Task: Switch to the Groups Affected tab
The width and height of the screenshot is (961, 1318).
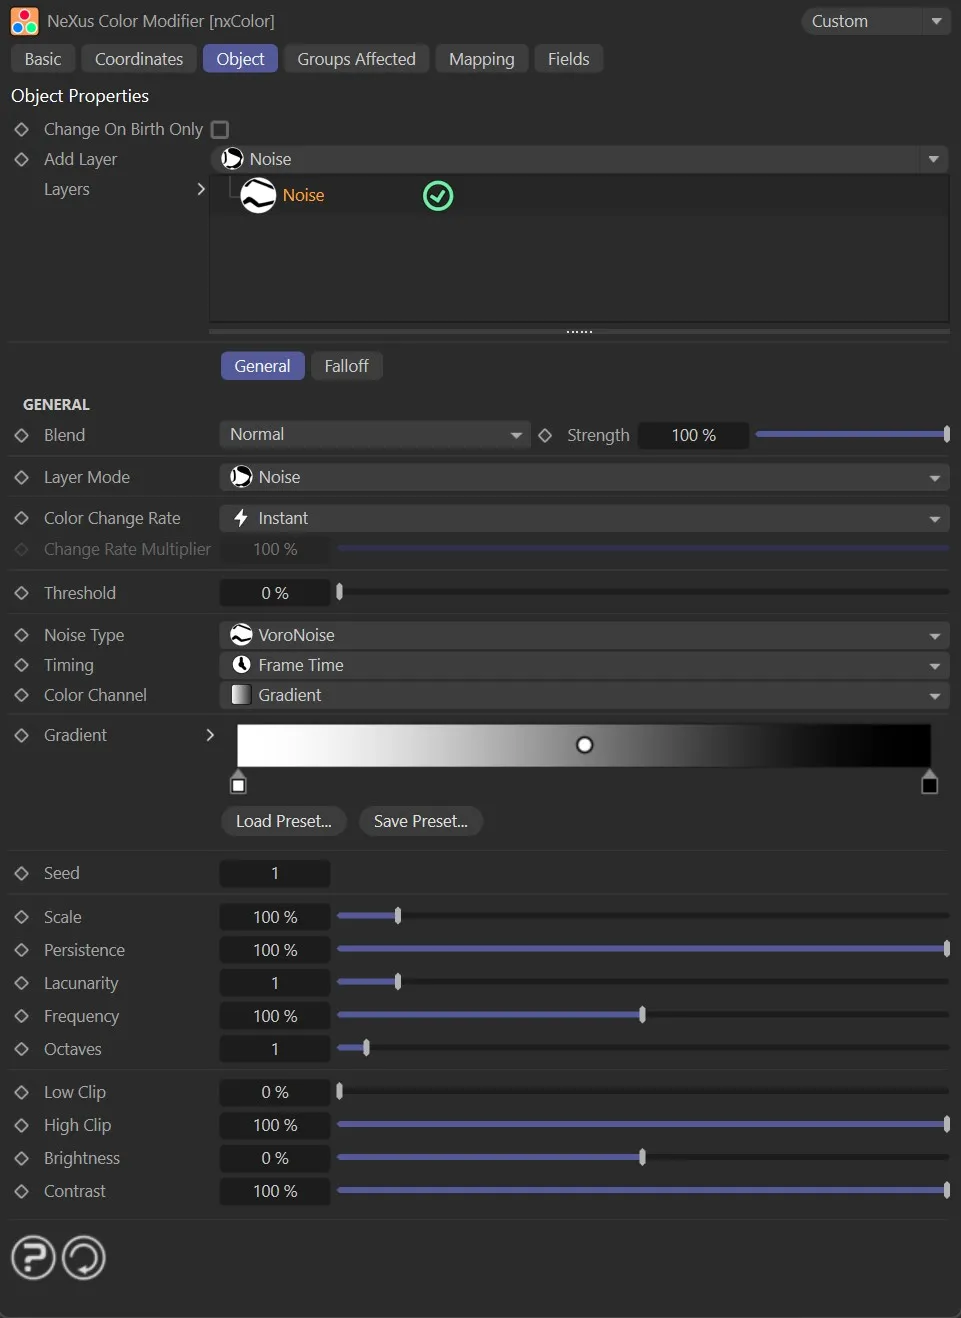Action: (356, 59)
